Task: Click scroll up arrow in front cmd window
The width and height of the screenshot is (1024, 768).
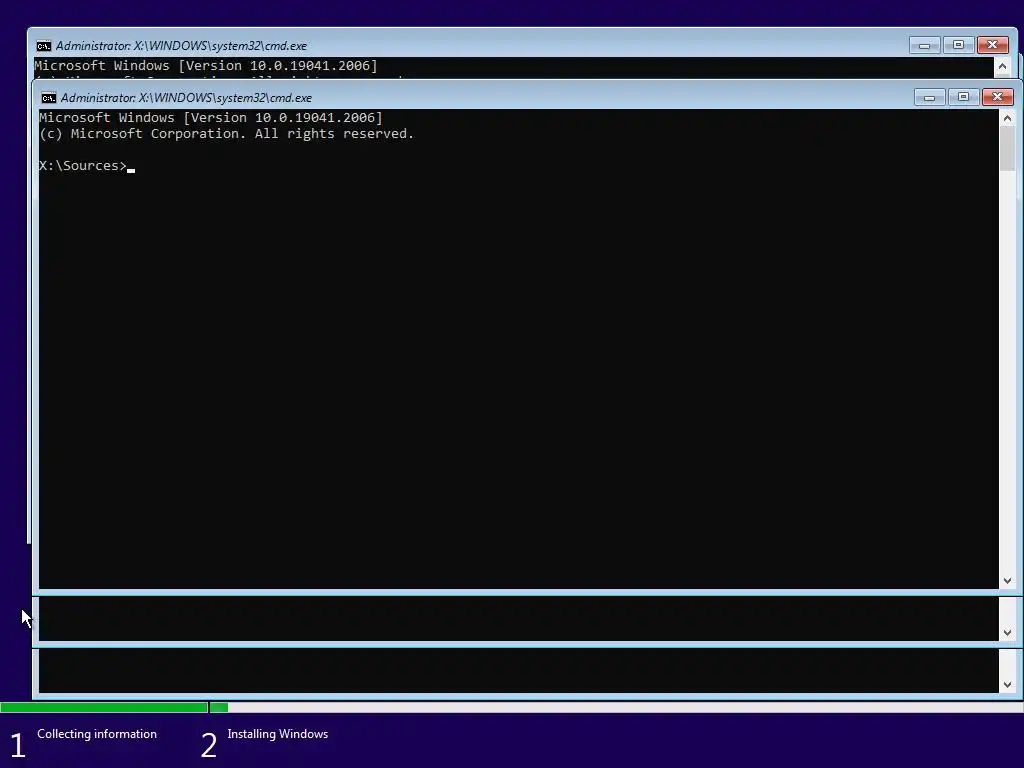Action: [x=1007, y=118]
